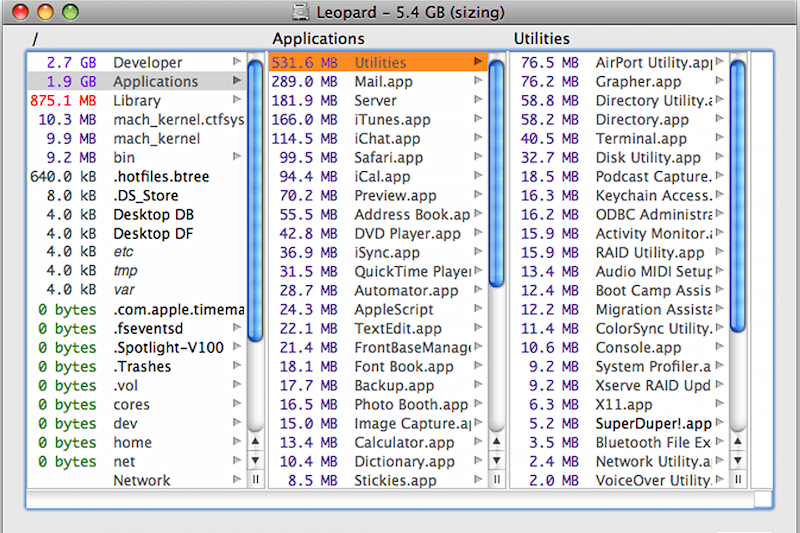The width and height of the screenshot is (800, 533).
Task: Select the home folder
Action: coord(137,442)
